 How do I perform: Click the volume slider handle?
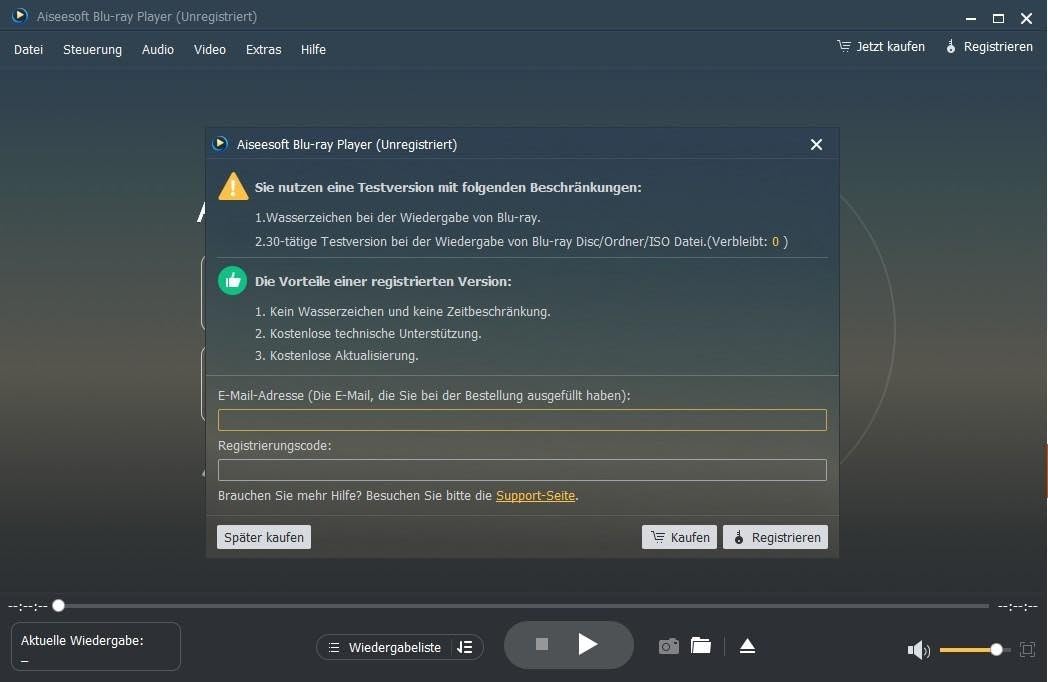(x=997, y=650)
